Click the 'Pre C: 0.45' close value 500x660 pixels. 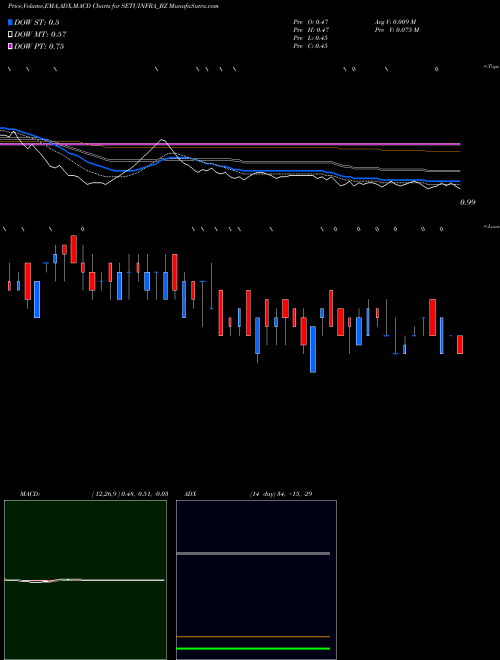(x=311, y=46)
